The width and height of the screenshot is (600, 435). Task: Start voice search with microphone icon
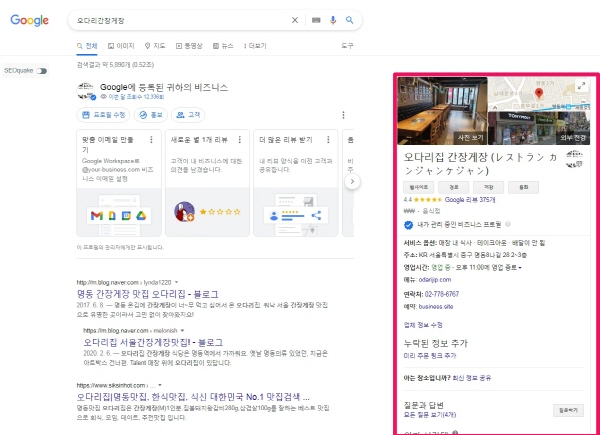333,20
